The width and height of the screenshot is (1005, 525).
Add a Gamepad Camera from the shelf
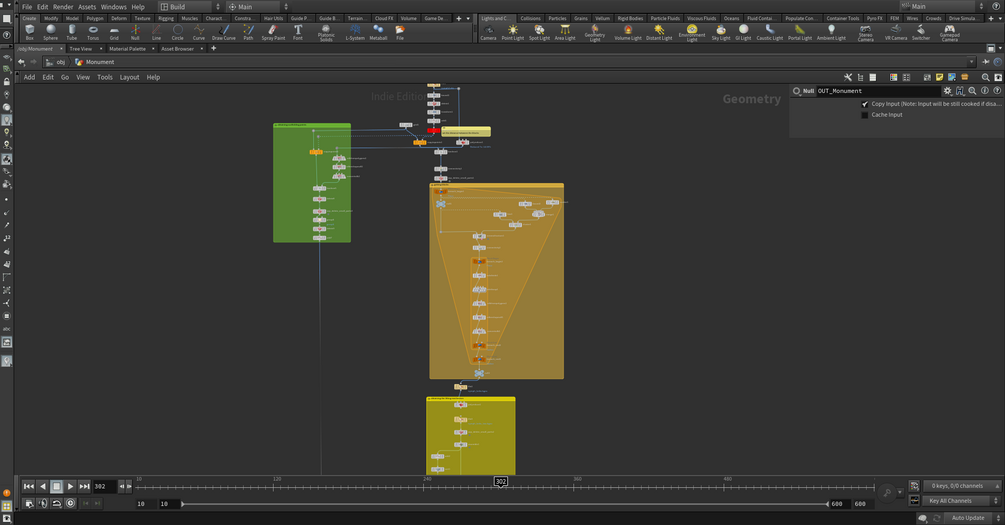[x=950, y=33]
